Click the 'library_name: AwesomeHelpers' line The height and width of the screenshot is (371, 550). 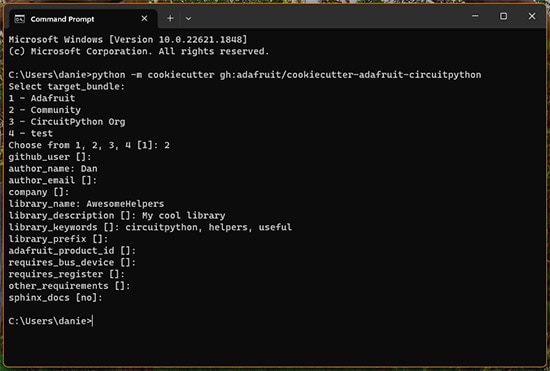point(86,204)
